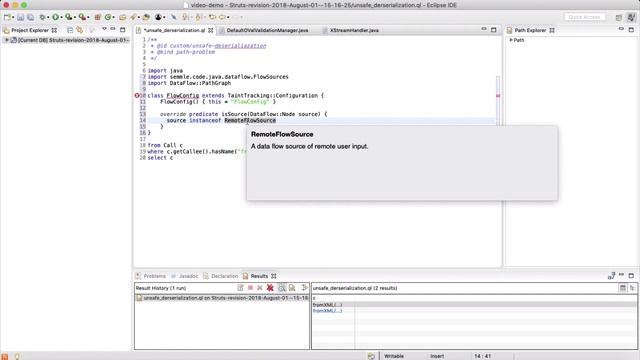The width and height of the screenshot is (640, 360).
Task: Click the pink stop icon in Result History
Action: 250,288
